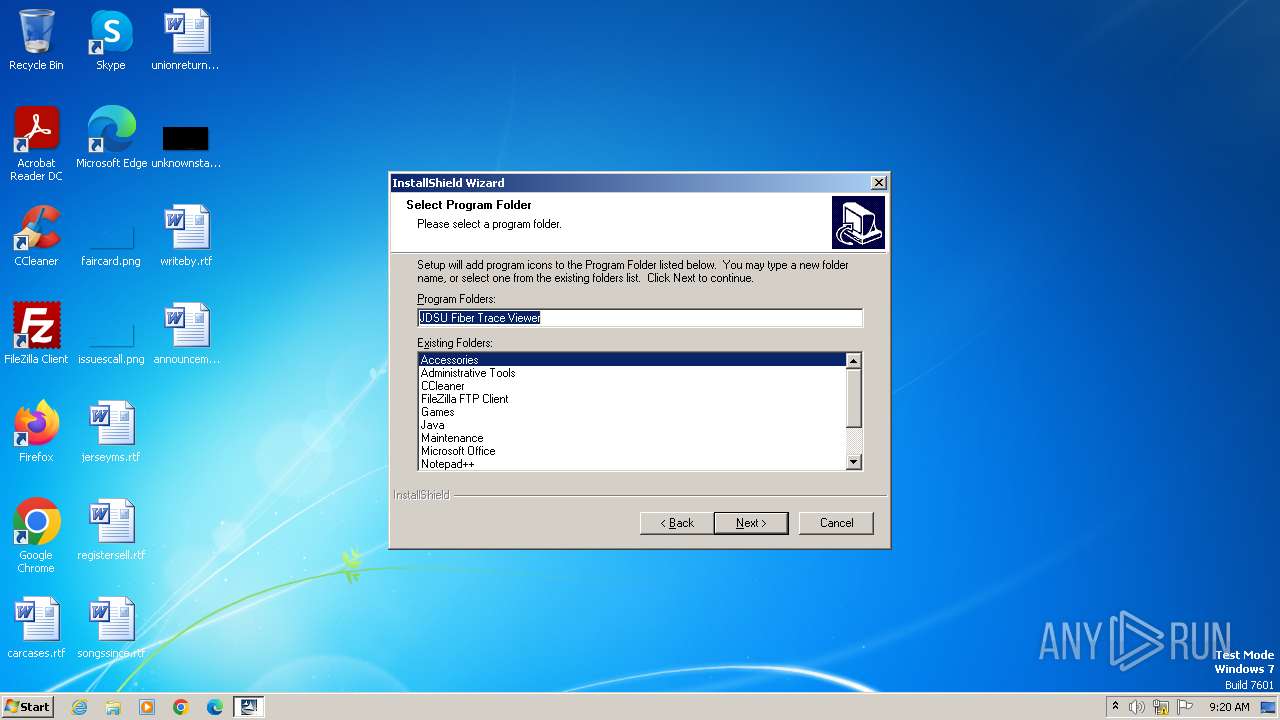Click Edge icon in taskbar
Image resolution: width=1280 pixels, height=720 pixels.
215,707
